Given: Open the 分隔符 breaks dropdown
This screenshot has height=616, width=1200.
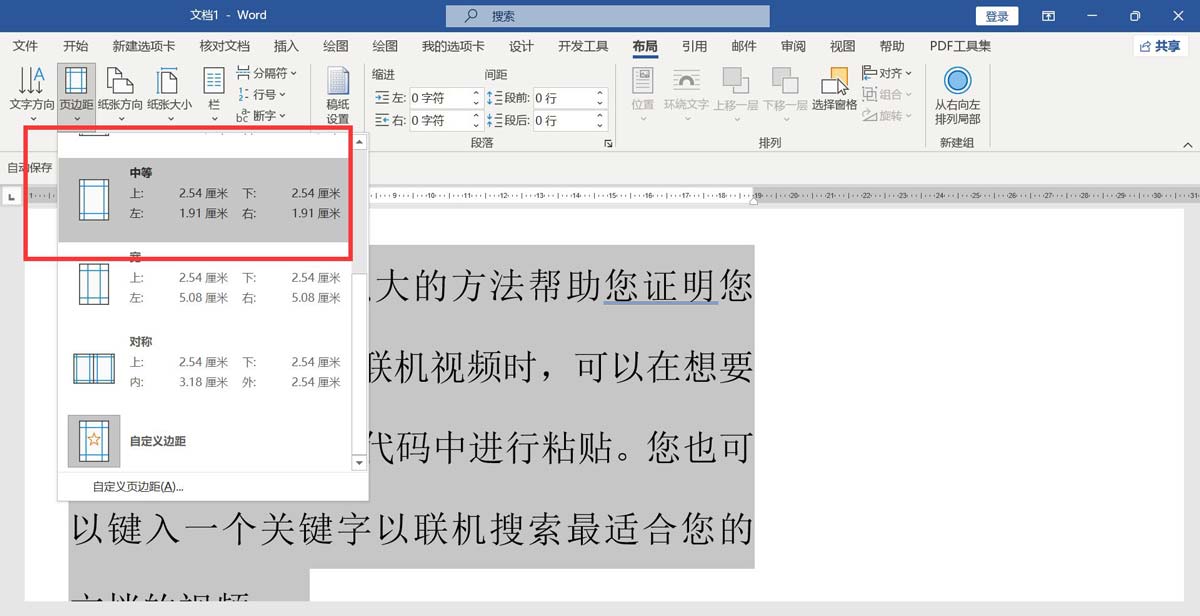Looking at the screenshot, I should tap(266, 73).
